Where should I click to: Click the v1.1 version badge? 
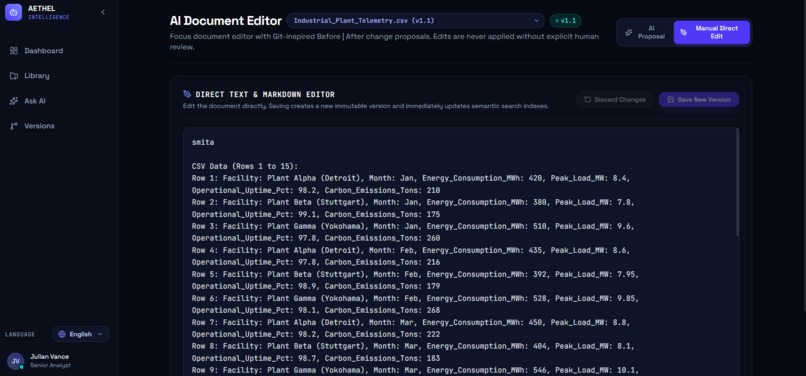click(565, 21)
